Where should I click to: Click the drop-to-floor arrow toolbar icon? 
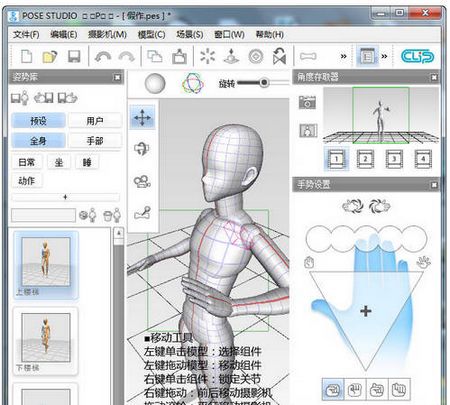click(x=231, y=56)
